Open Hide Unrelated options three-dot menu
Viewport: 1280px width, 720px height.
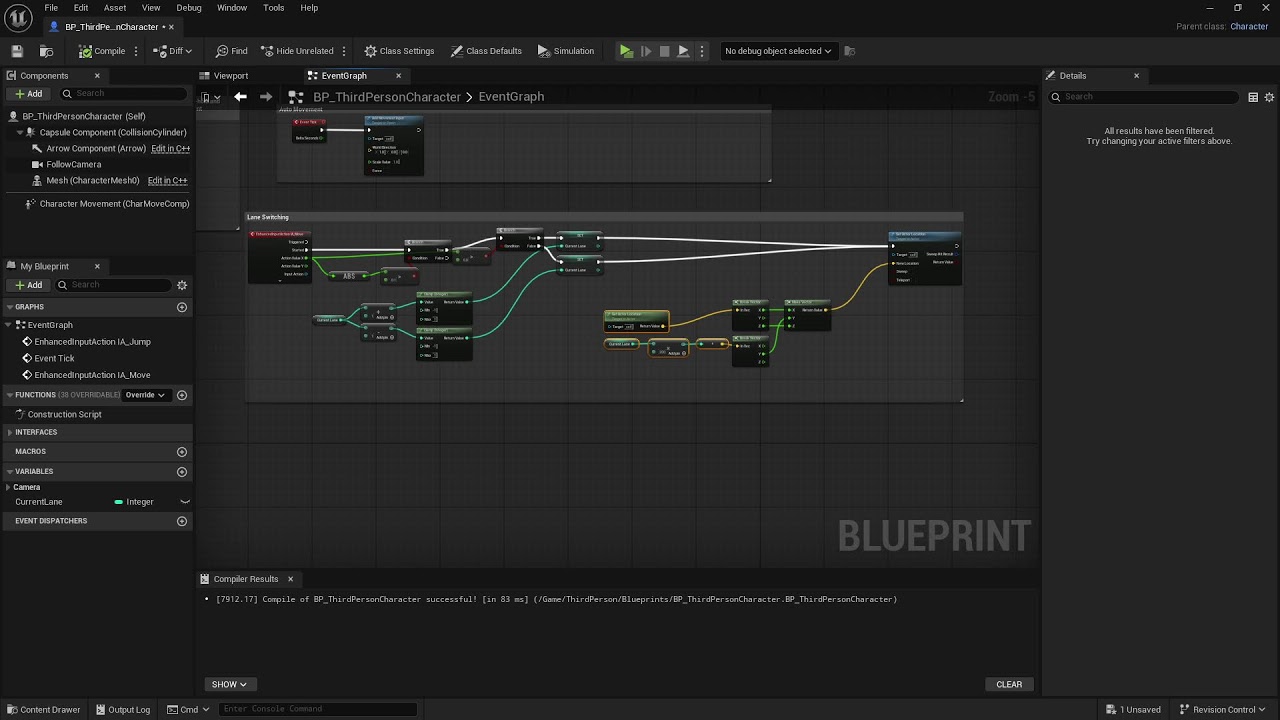tap(344, 51)
